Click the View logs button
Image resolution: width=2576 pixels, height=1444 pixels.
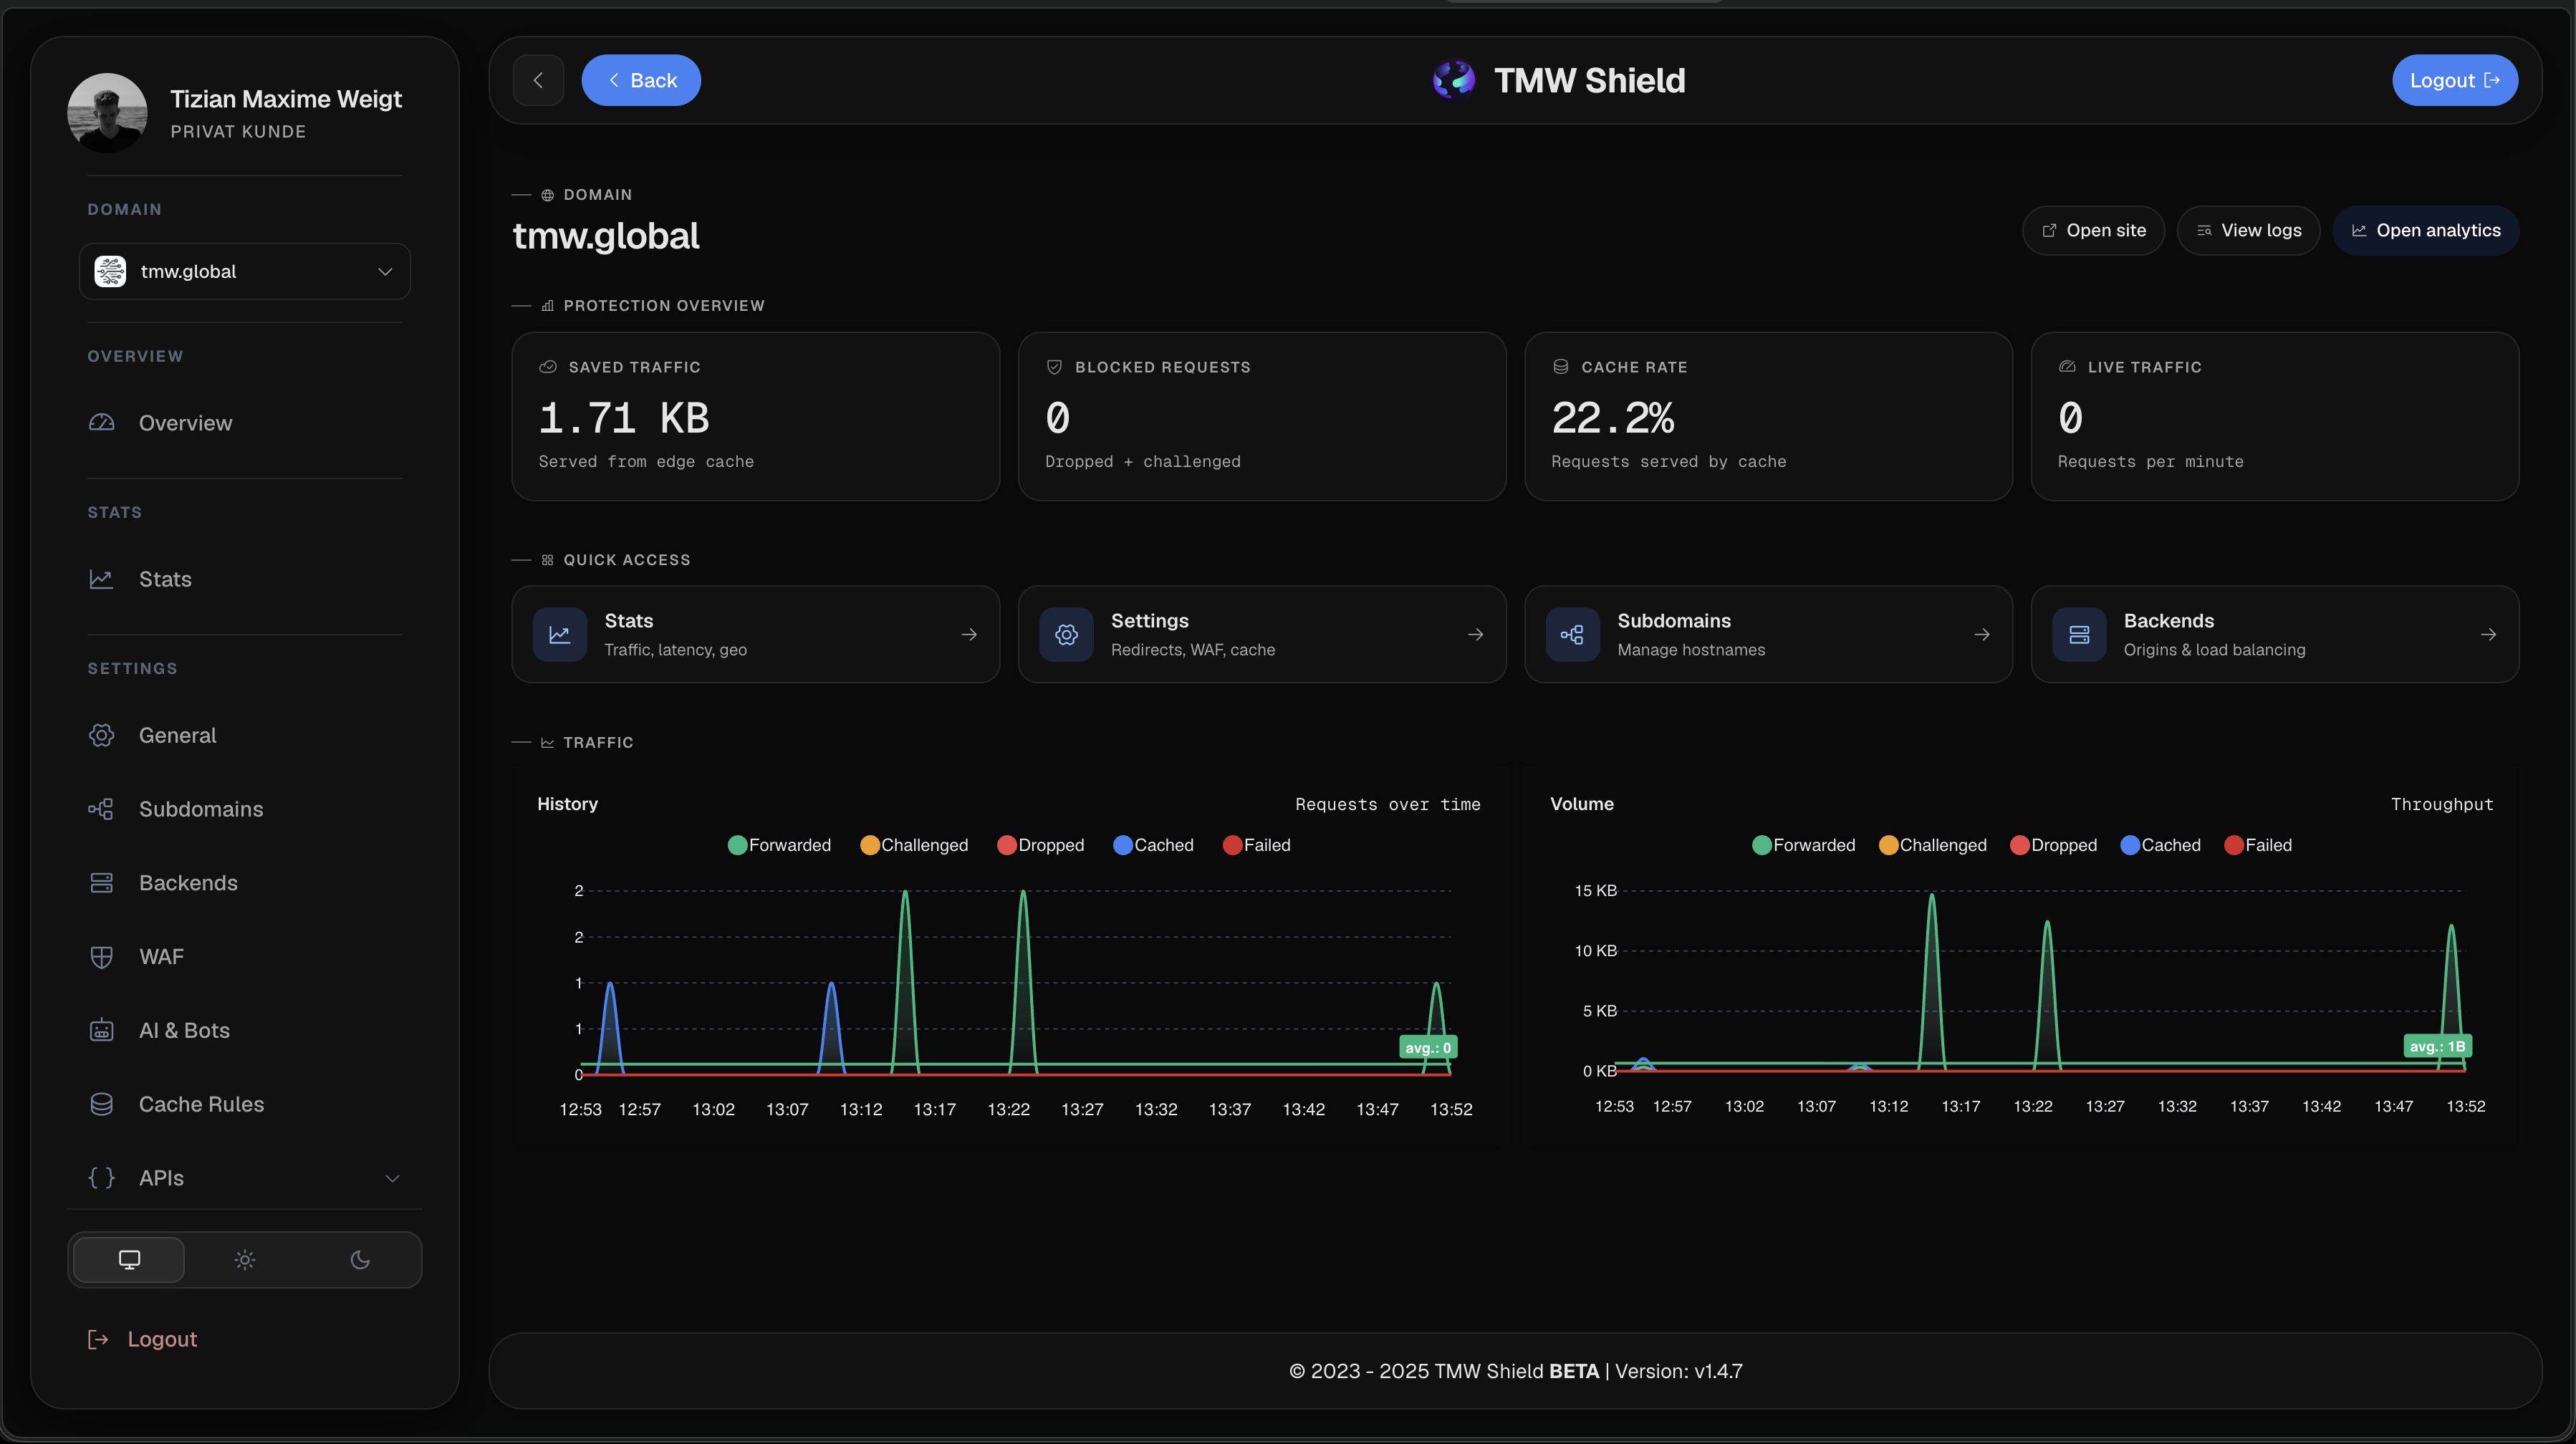pos(2248,230)
